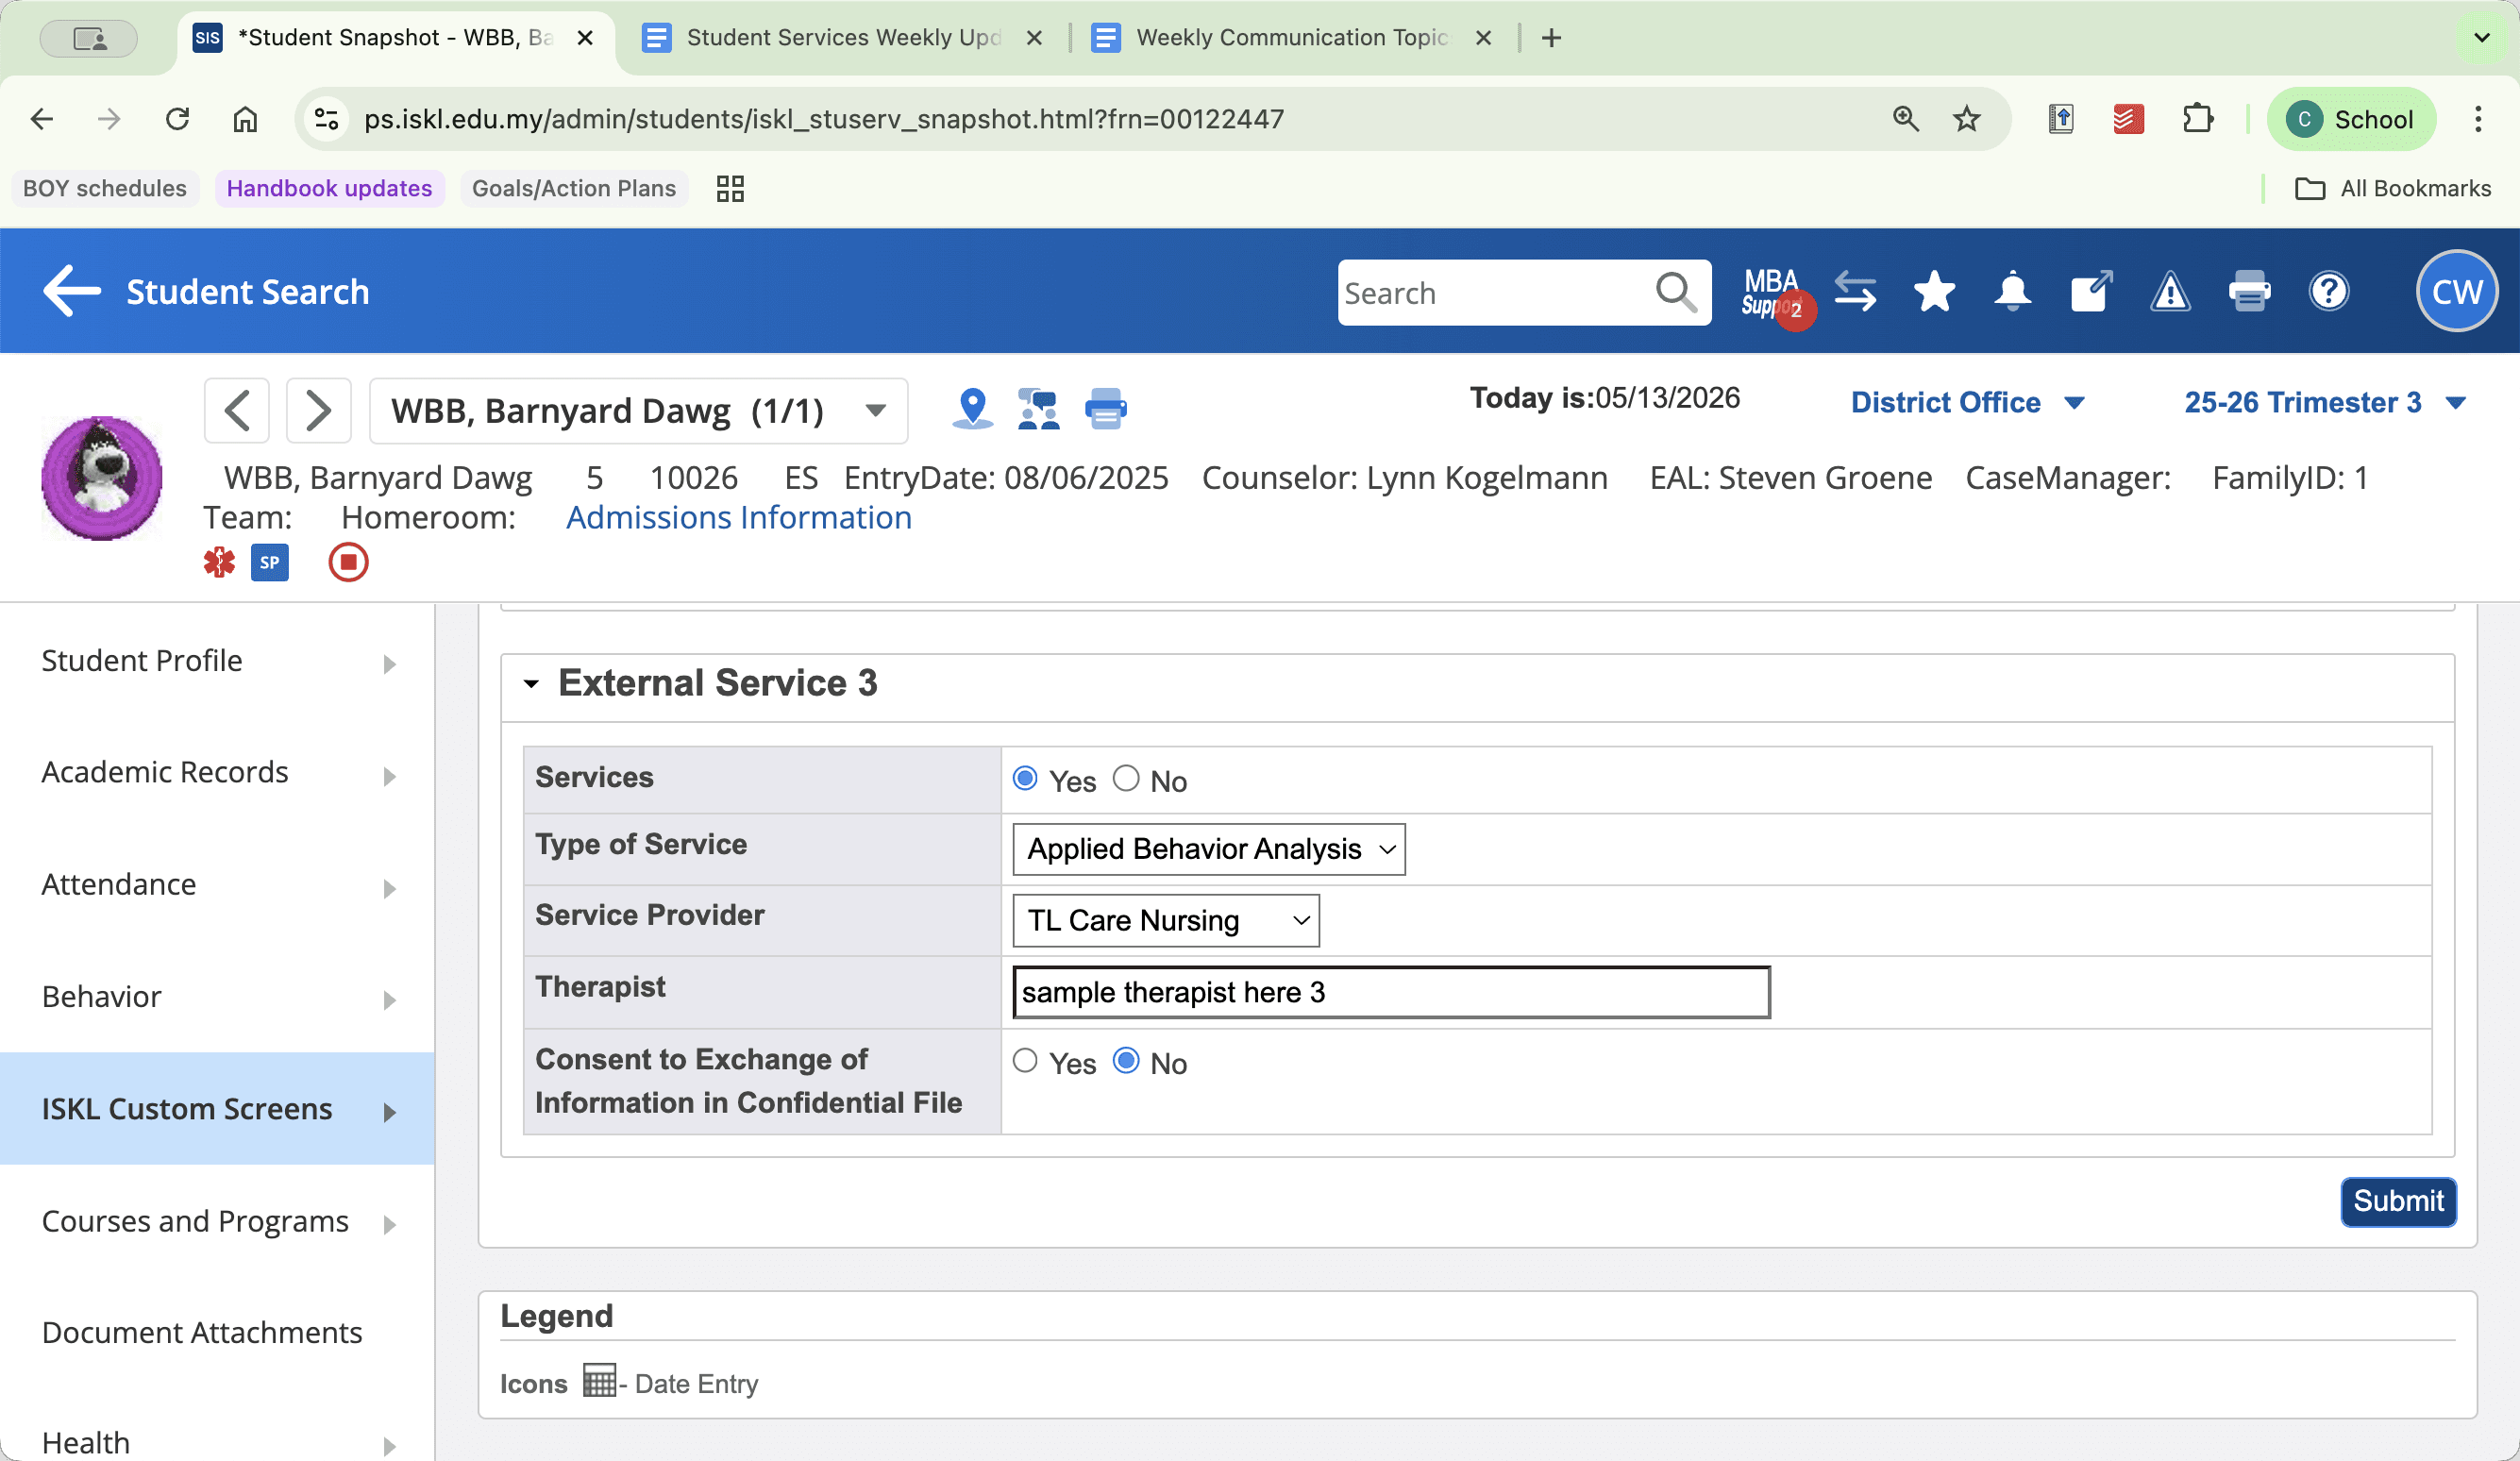Image resolution: width=2520 pixels, height=1461 pixels.
Task: Open District Office school dropdown
Action: click(1967, 402)
